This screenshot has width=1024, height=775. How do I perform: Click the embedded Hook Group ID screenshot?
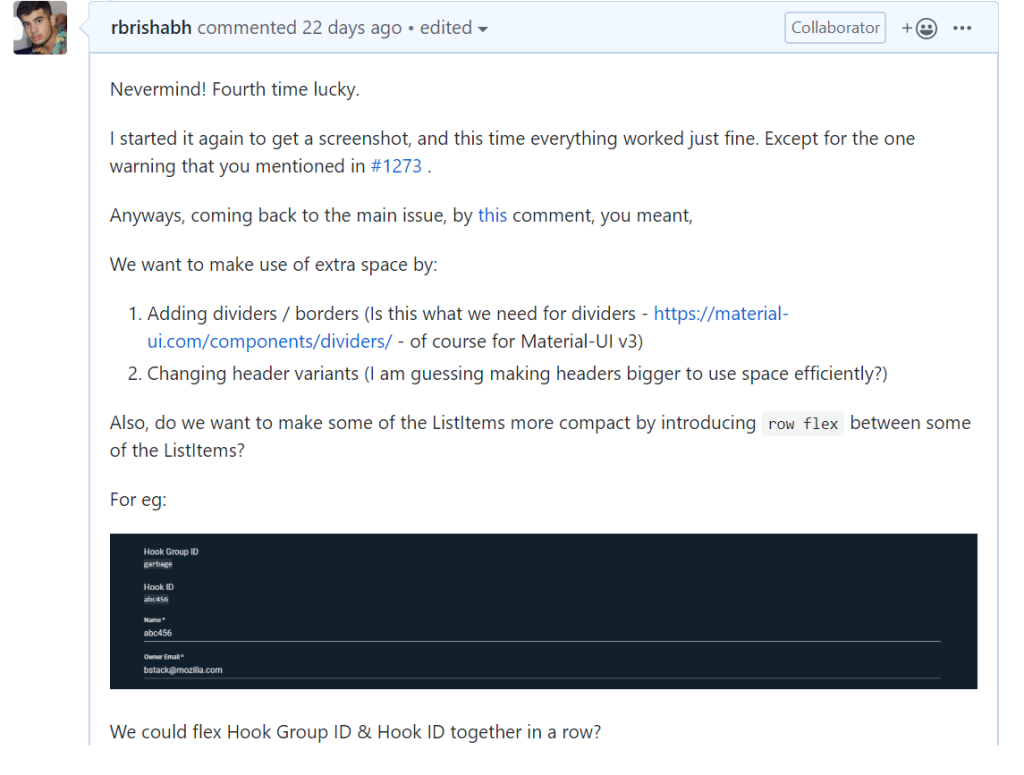tap(543, 611)
